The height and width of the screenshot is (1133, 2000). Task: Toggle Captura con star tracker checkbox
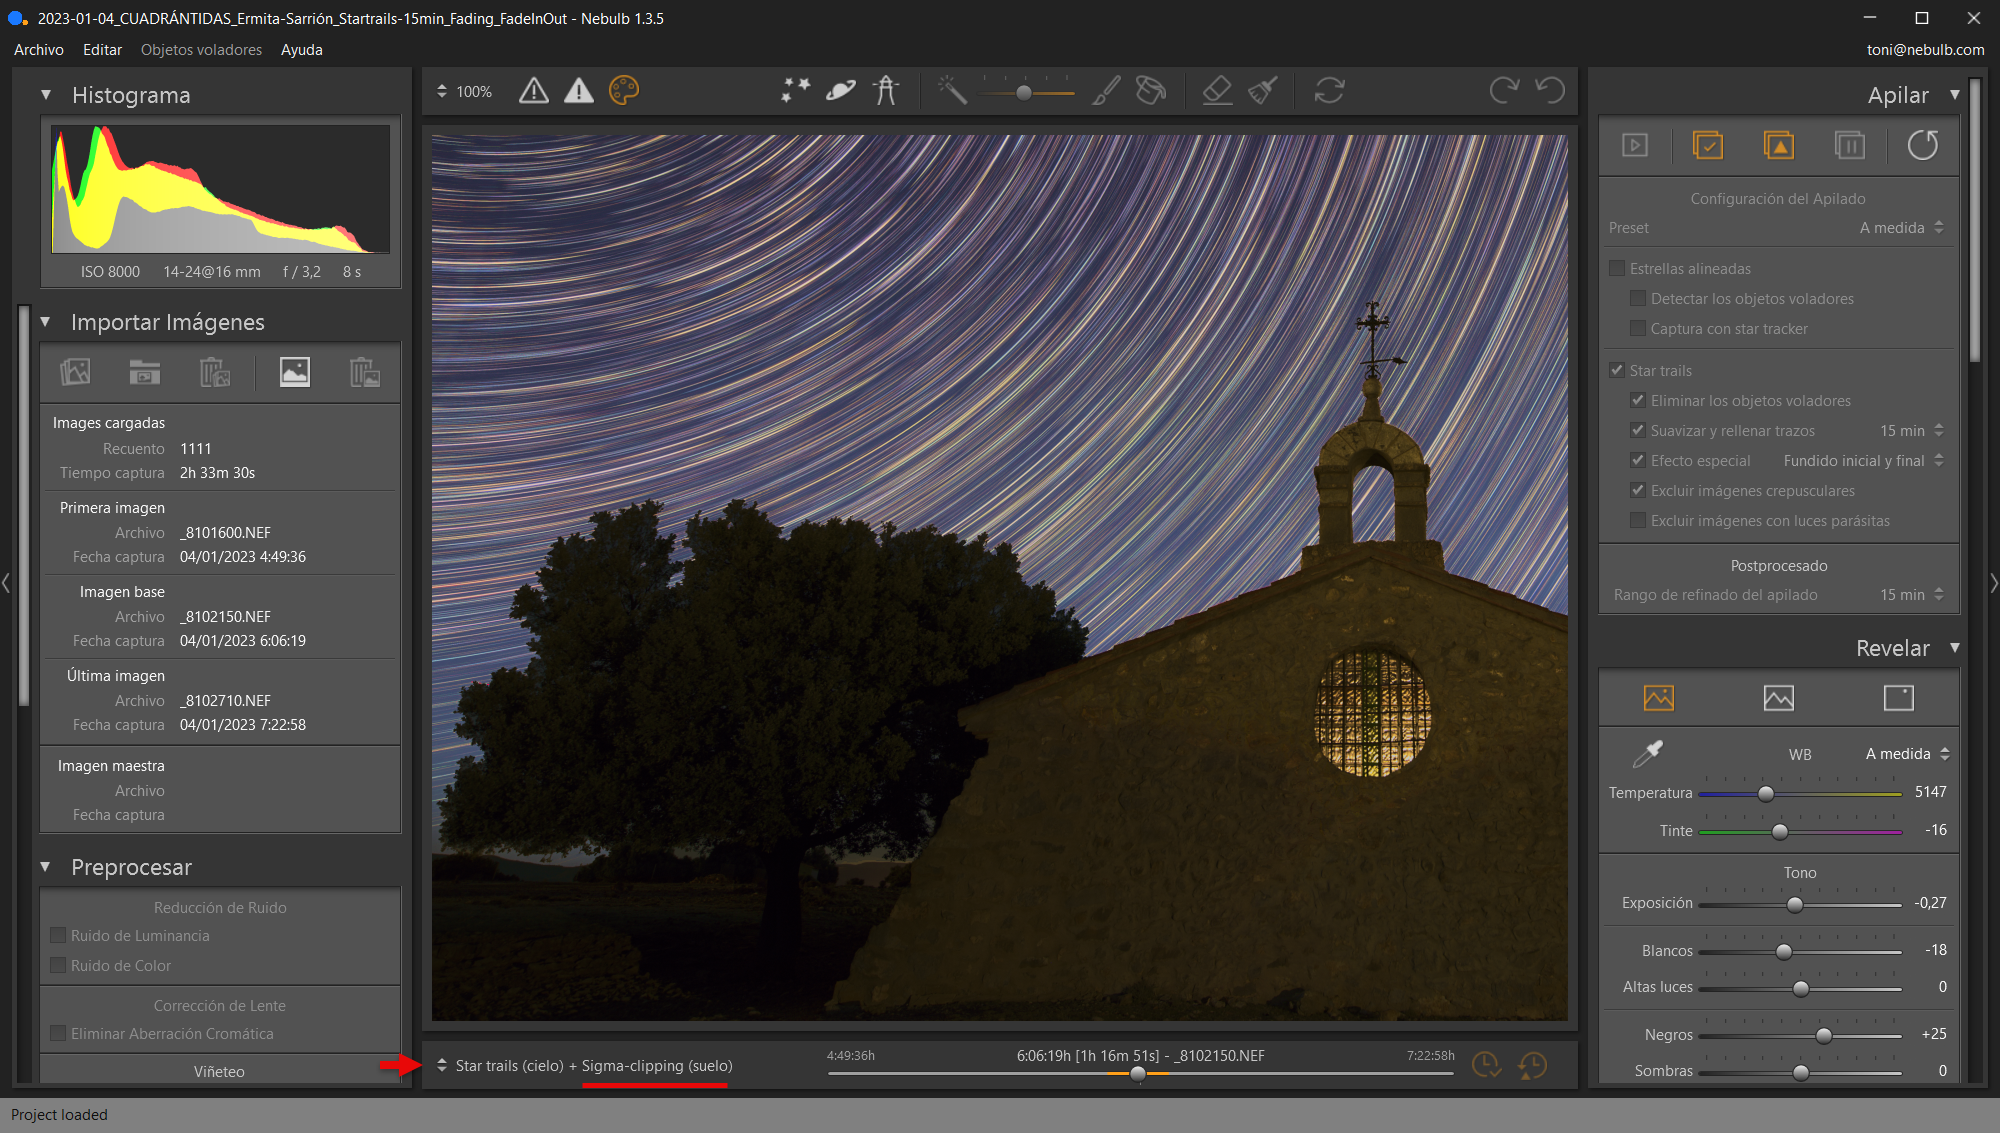tap(1638, 328)
